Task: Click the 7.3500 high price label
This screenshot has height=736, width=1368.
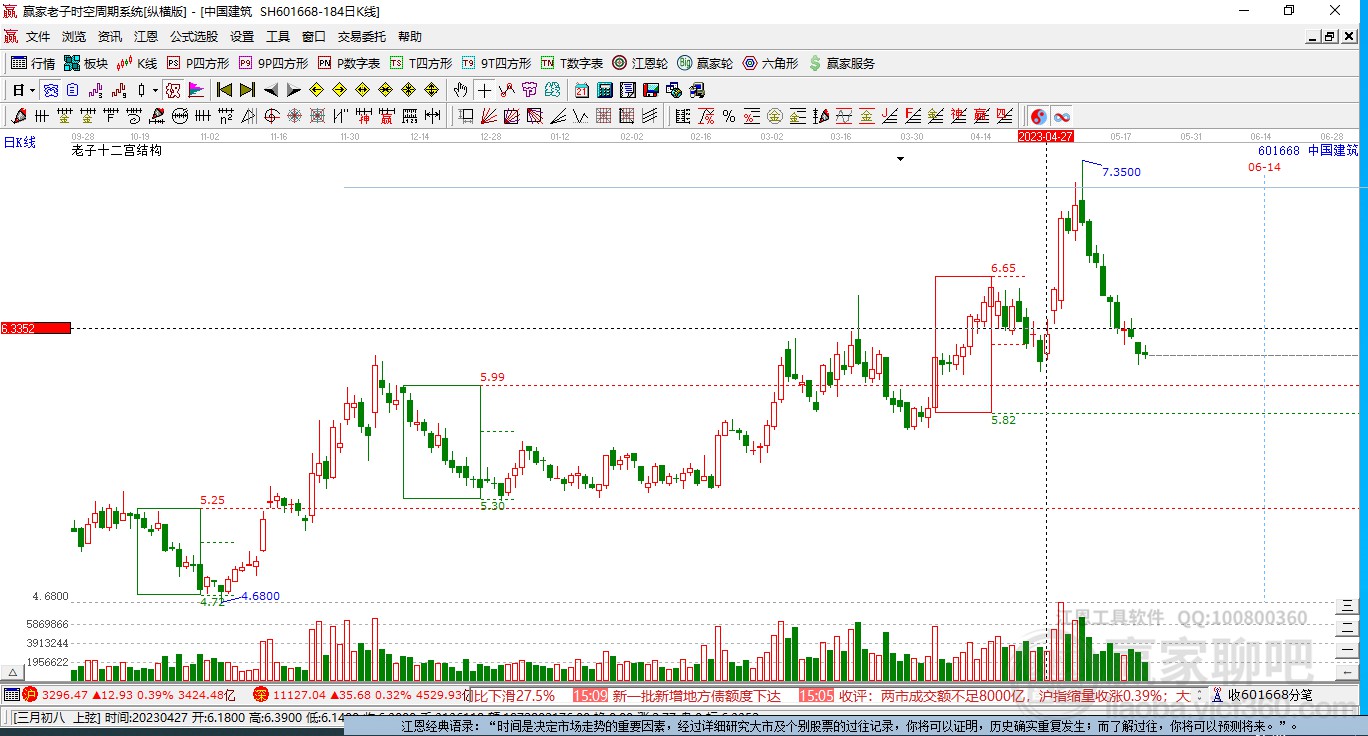Action: [1121, 172]
